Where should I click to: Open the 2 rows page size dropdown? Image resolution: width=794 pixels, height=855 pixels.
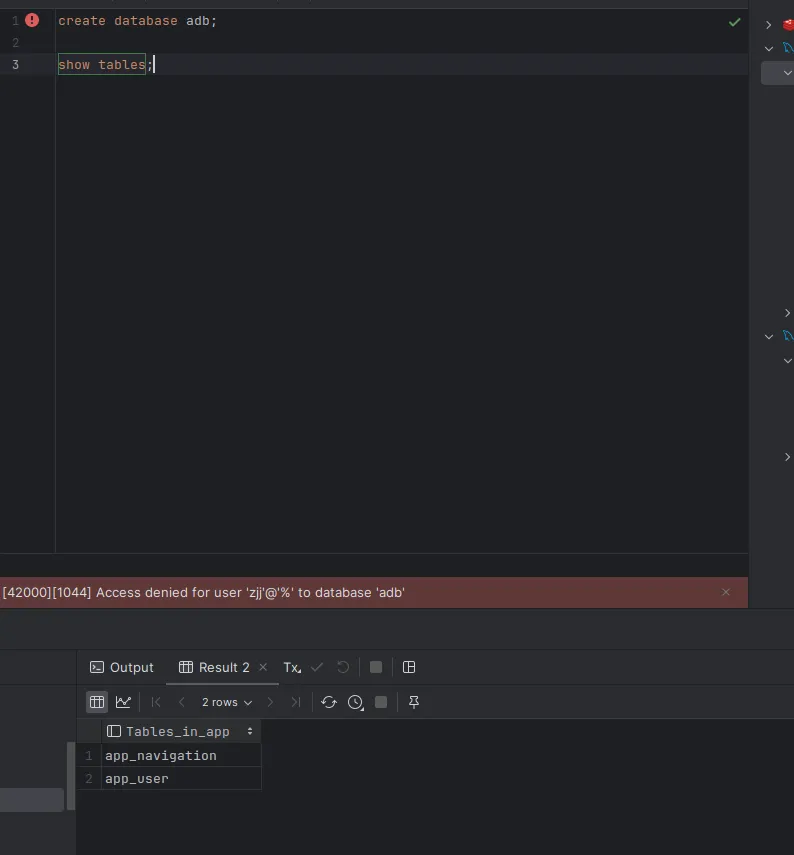[227, 702]
